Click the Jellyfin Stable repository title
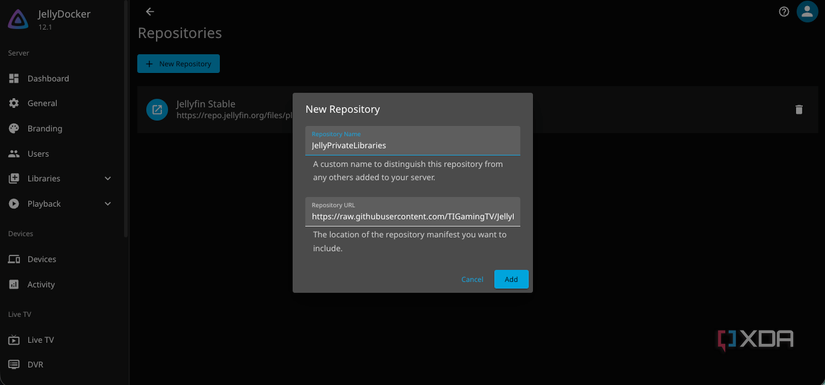The width and height of the screenshot is (825, 385). coord(206,104)
